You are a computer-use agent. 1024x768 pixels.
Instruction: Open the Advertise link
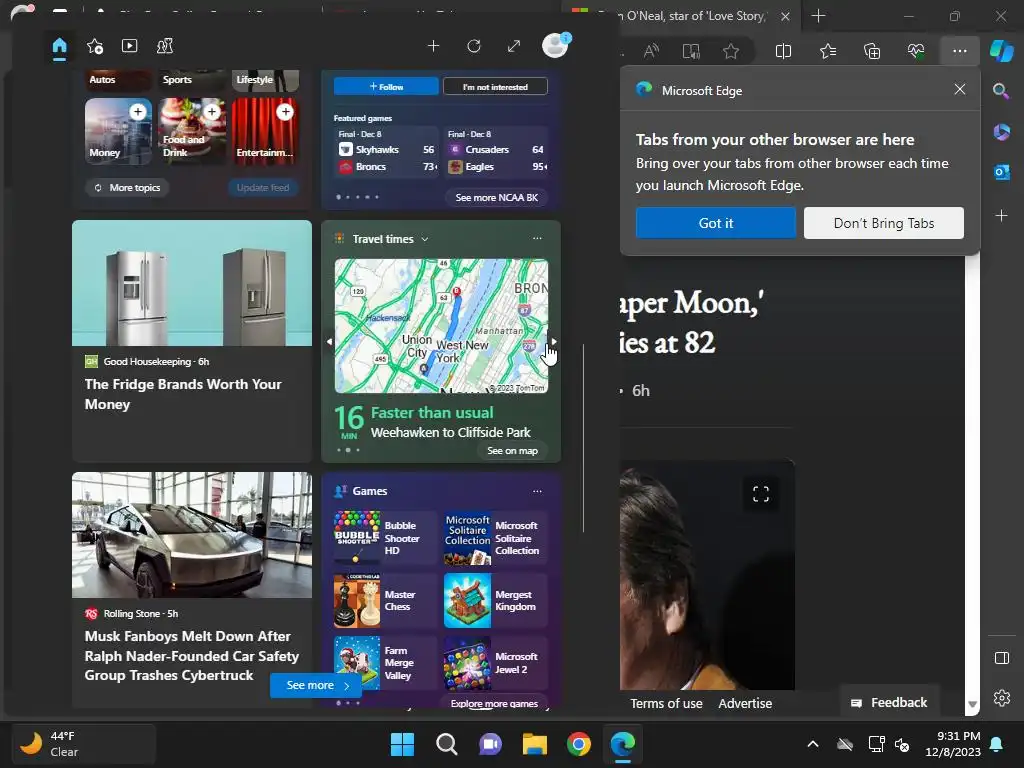tap(745, 703)
